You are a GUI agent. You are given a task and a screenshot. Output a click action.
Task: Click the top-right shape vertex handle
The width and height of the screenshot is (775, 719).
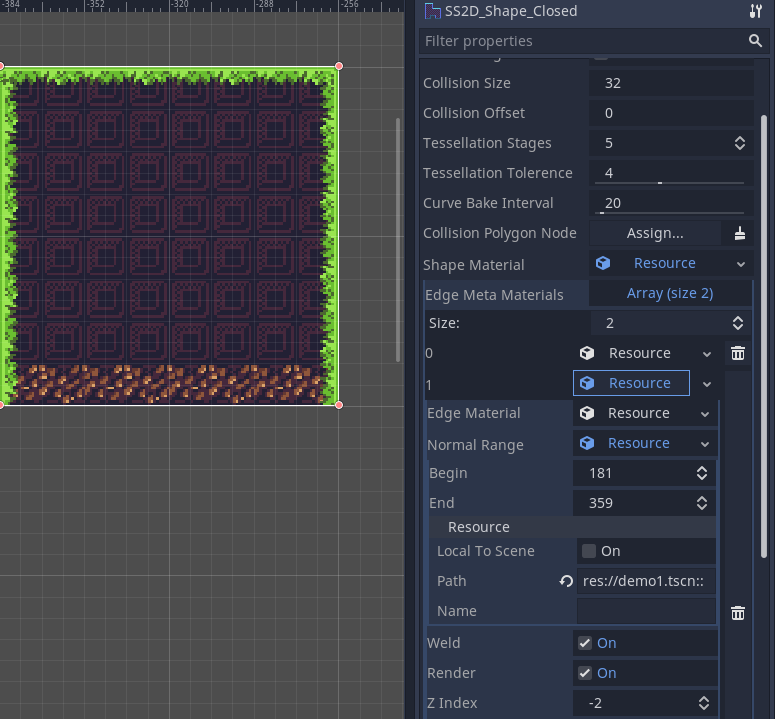(x=339, y=66)
